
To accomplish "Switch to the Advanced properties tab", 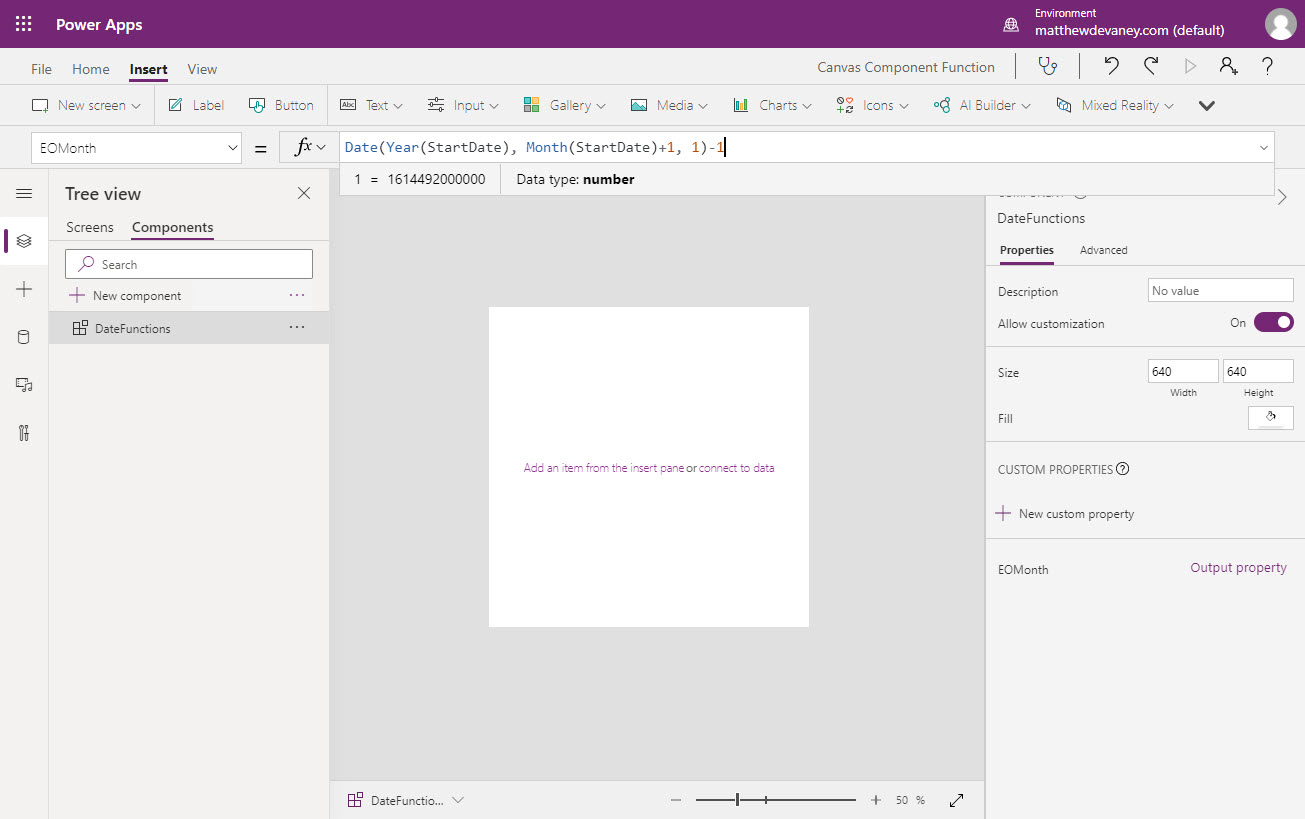I will pos(1103,250).
